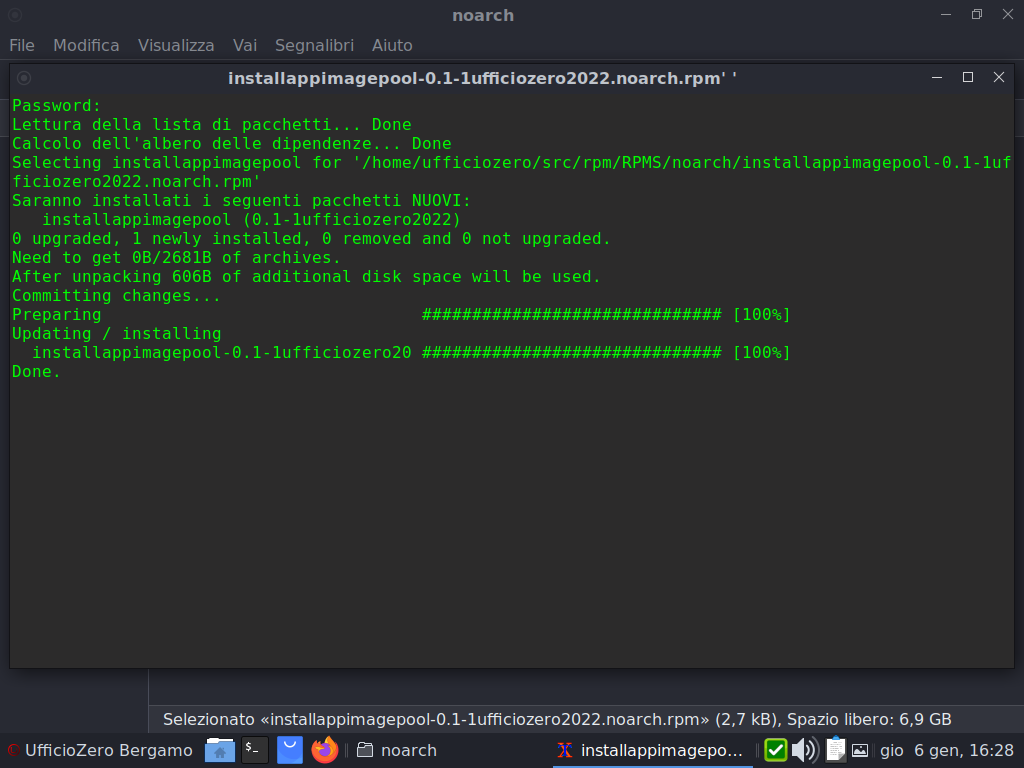Click the green checkmark update tray icon

(x=775, y=750)
